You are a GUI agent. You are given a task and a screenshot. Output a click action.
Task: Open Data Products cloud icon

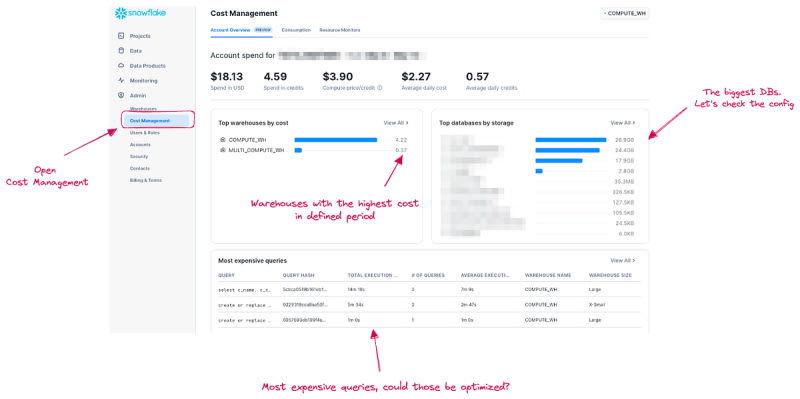[x=121, y=65]
